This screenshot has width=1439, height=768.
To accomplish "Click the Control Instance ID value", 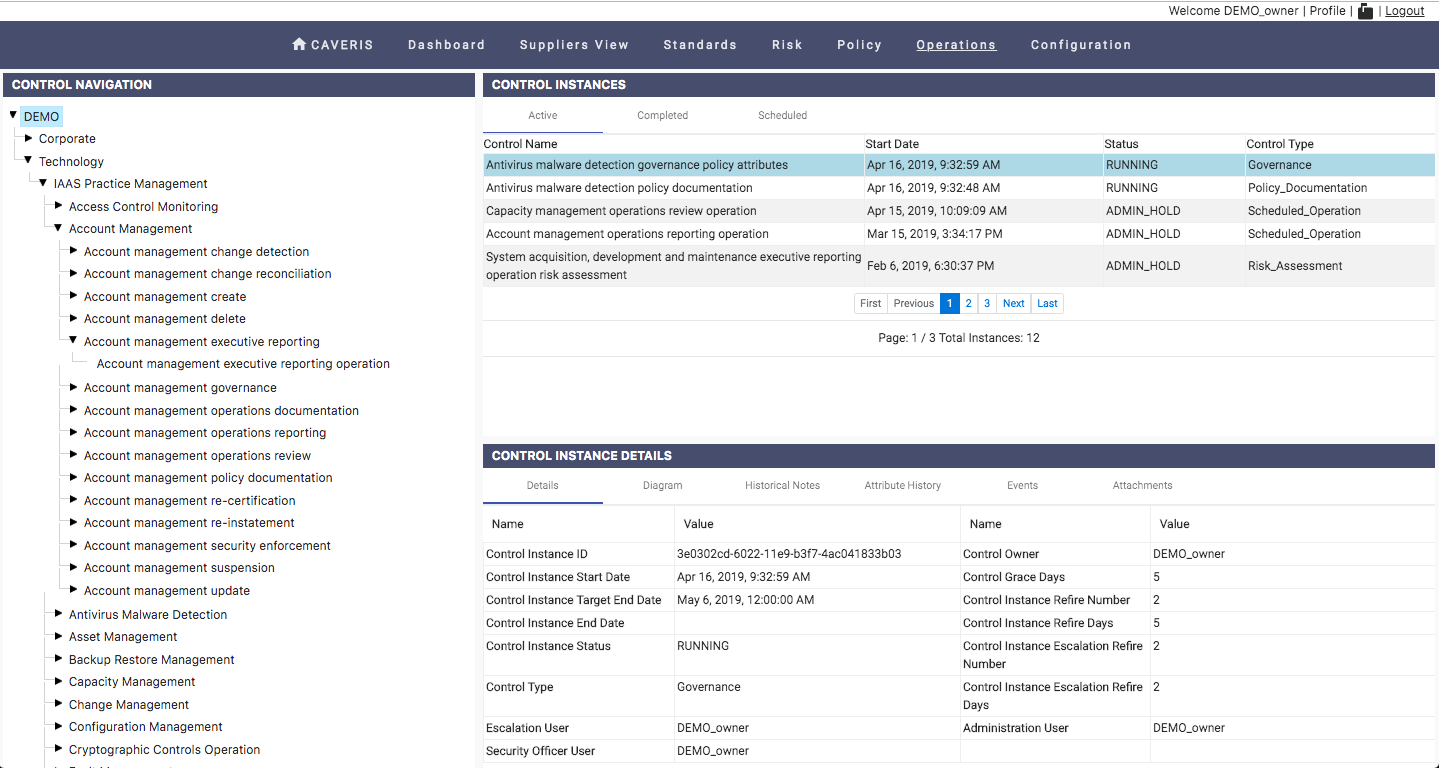I will point(789,554).
